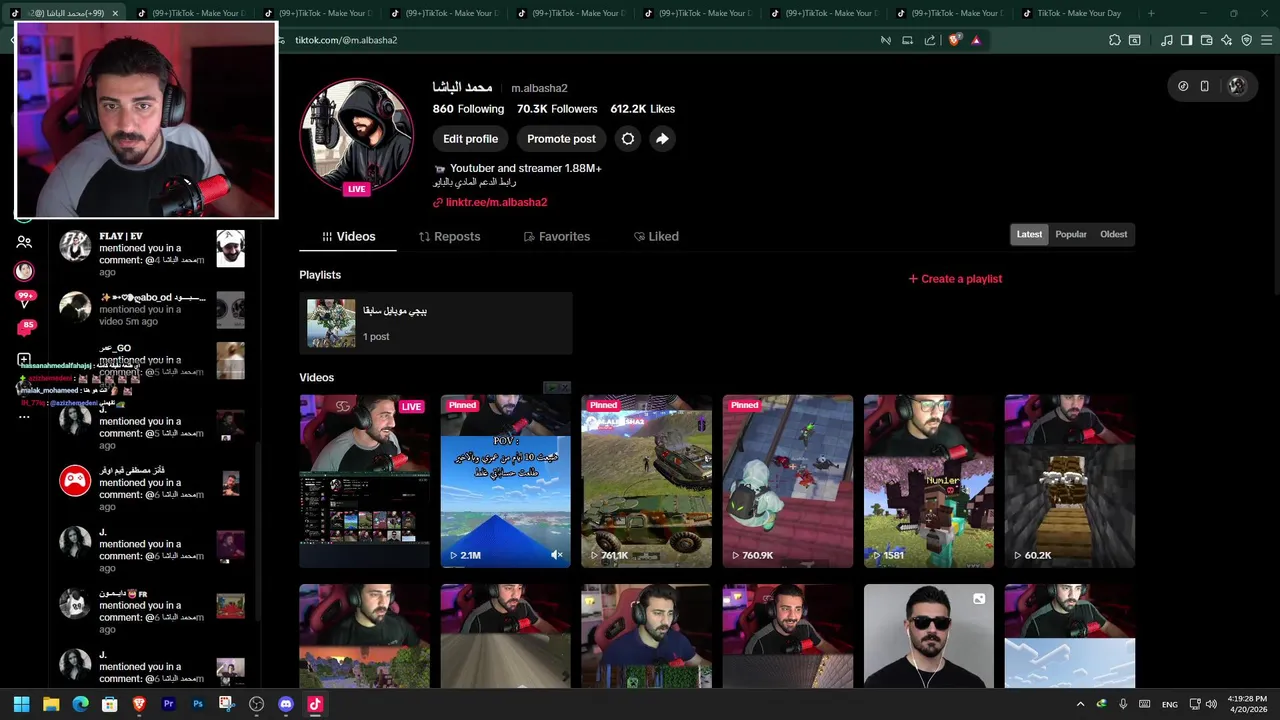Image resolution: width=1280 pixels, height=720 pixels.
Task: Open profile settings gear icon
Action: point(628,139)
